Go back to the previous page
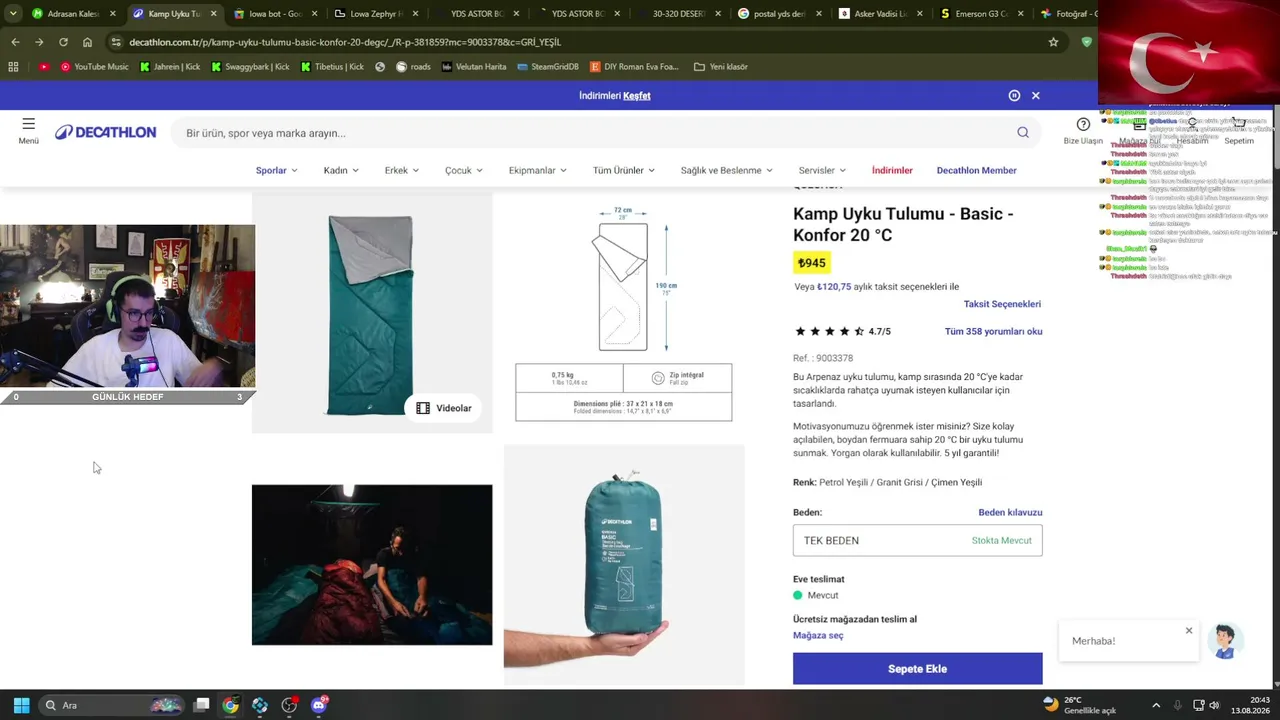Image resolution: width=1280 pixels, height=720 pixels. [x=15, y=42]
